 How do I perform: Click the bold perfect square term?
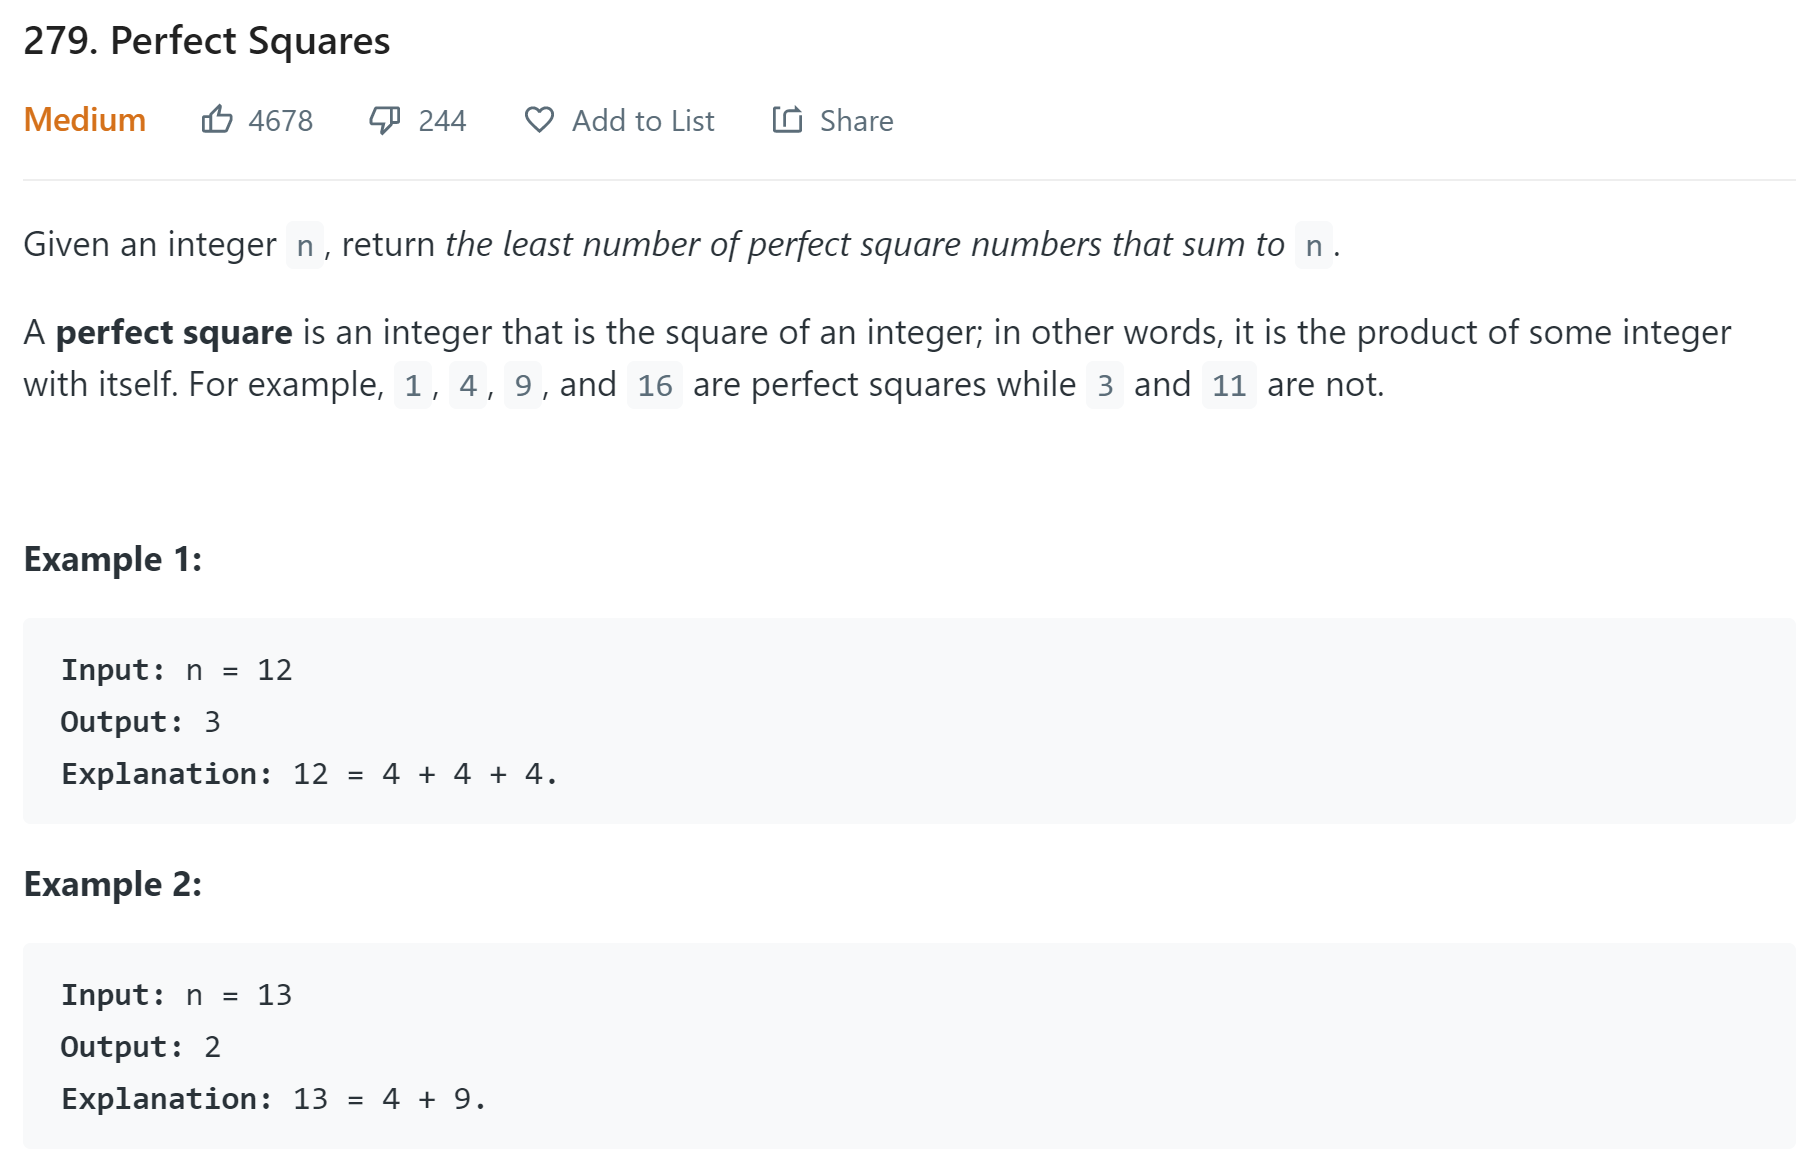[174, 332]
